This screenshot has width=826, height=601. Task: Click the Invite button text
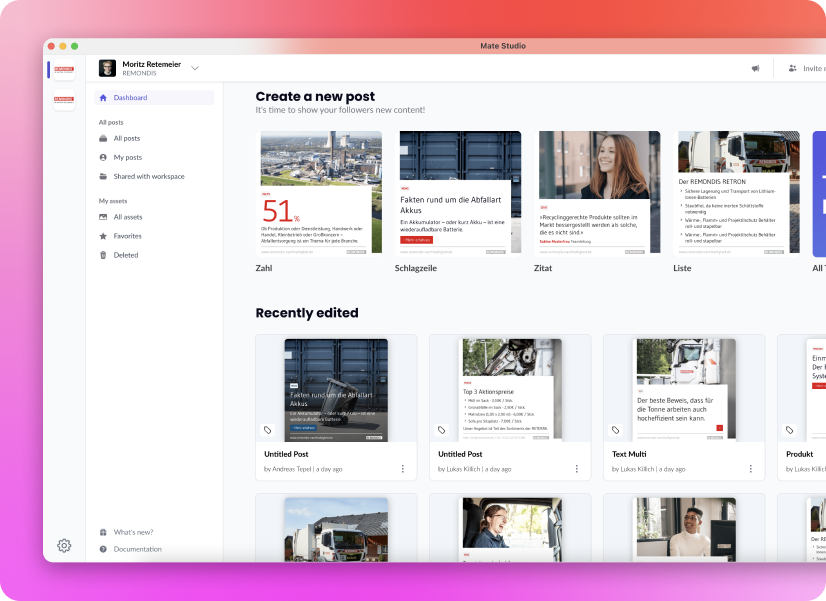pos(814,68)
